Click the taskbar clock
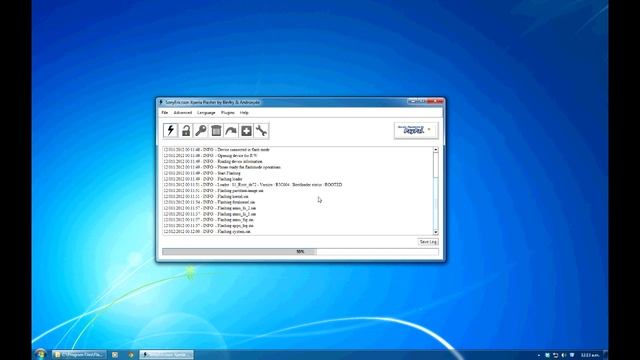 (590, 355)
